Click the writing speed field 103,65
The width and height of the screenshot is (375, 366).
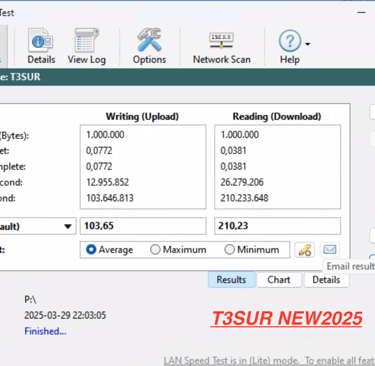[143, 226]
